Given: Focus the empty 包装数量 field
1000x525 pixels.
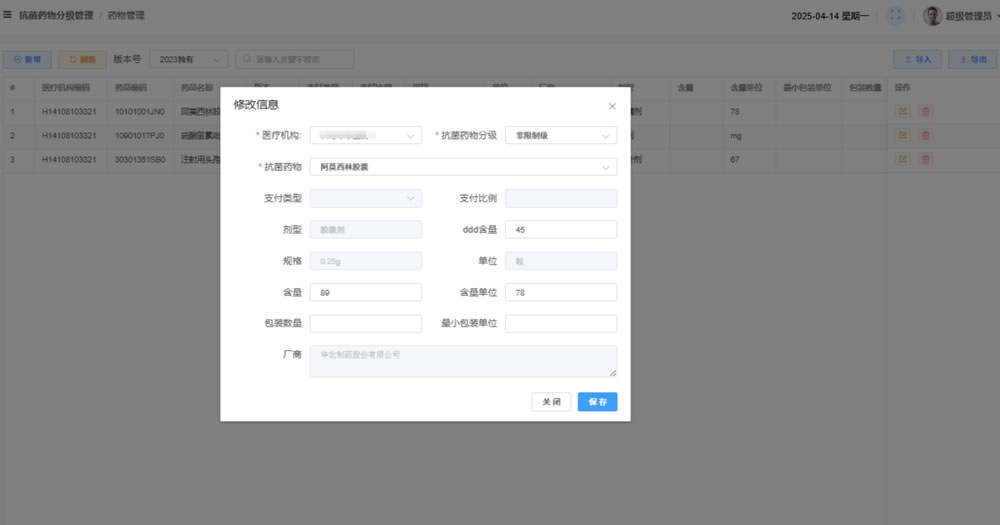Looking at the screenshot, I should click(x=365, y=323).
